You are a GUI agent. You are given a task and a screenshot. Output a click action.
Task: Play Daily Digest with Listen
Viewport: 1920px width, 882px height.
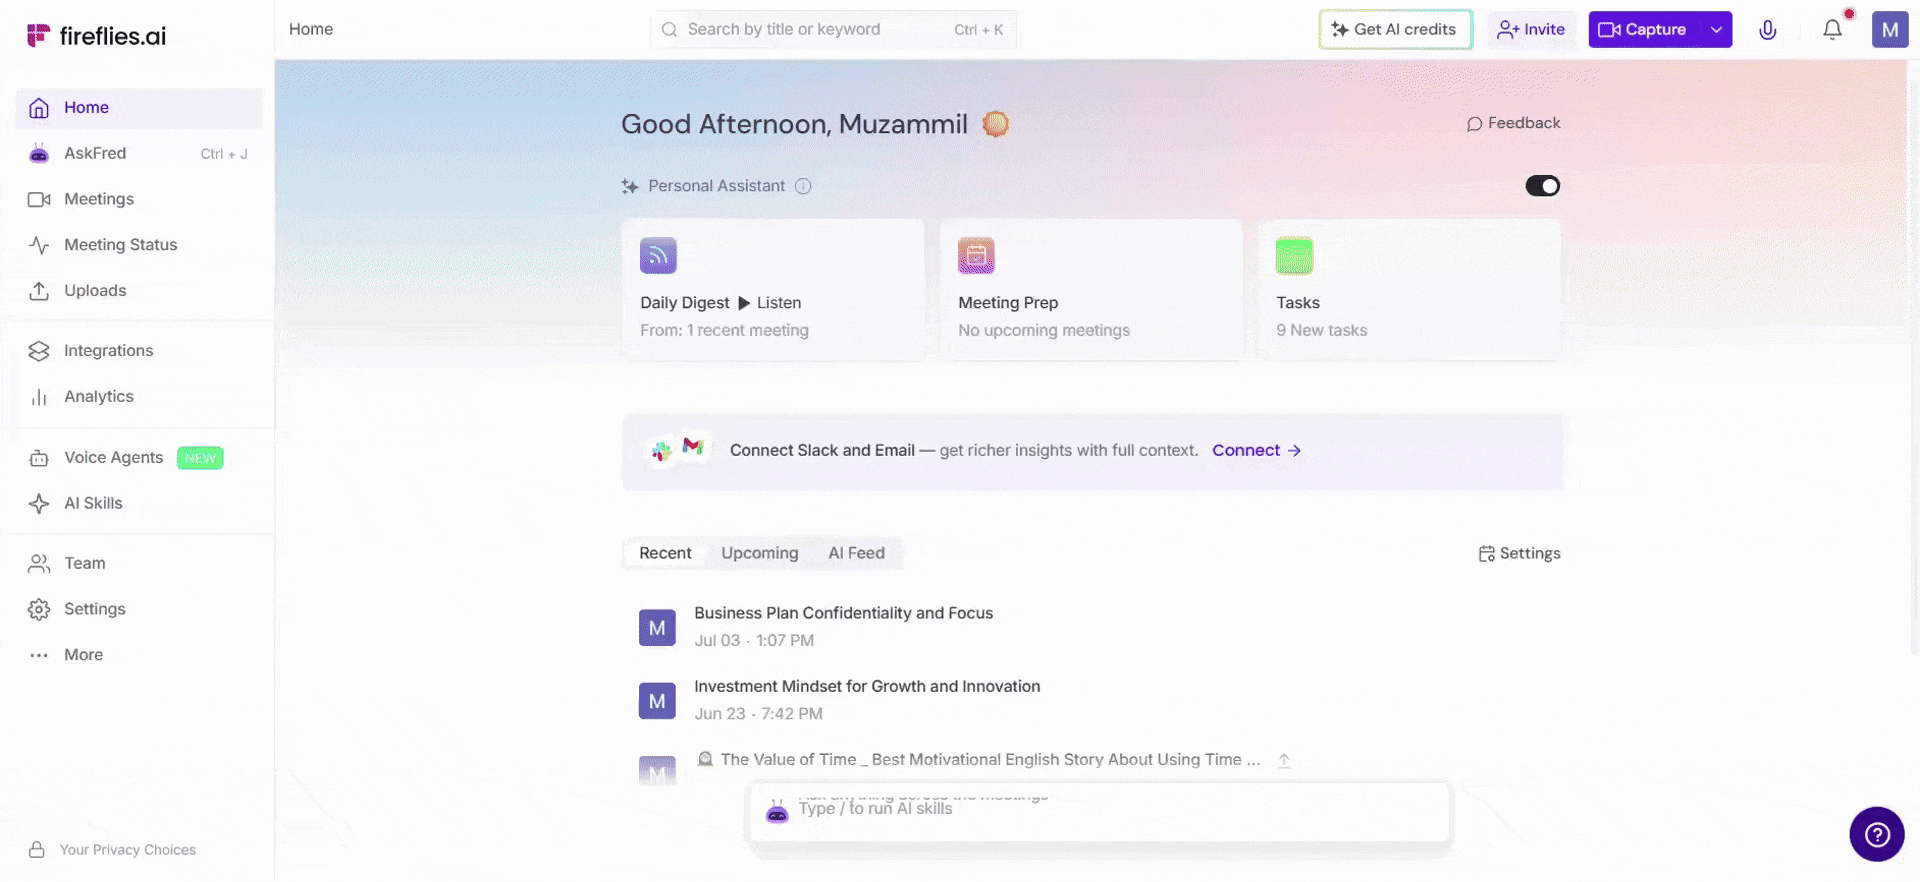769,303
